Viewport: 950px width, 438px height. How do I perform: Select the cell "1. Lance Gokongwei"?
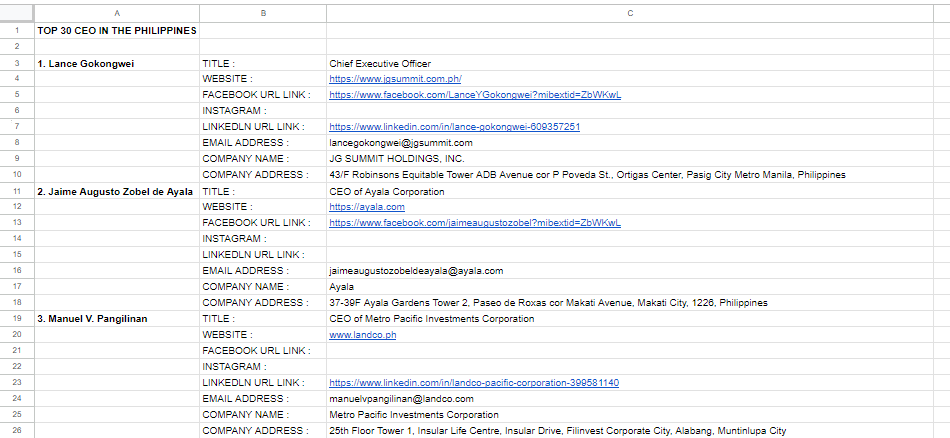(117, 63)
